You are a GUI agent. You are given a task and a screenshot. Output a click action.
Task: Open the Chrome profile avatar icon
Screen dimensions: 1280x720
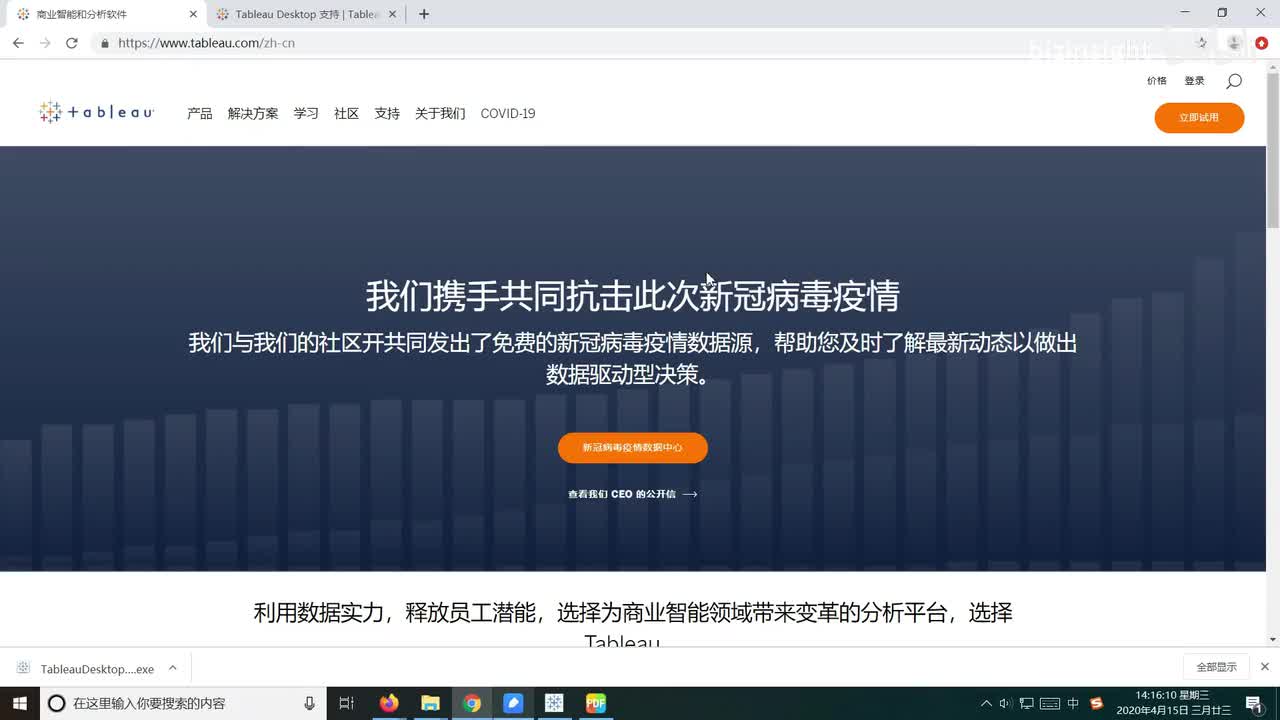point(1234,43)
